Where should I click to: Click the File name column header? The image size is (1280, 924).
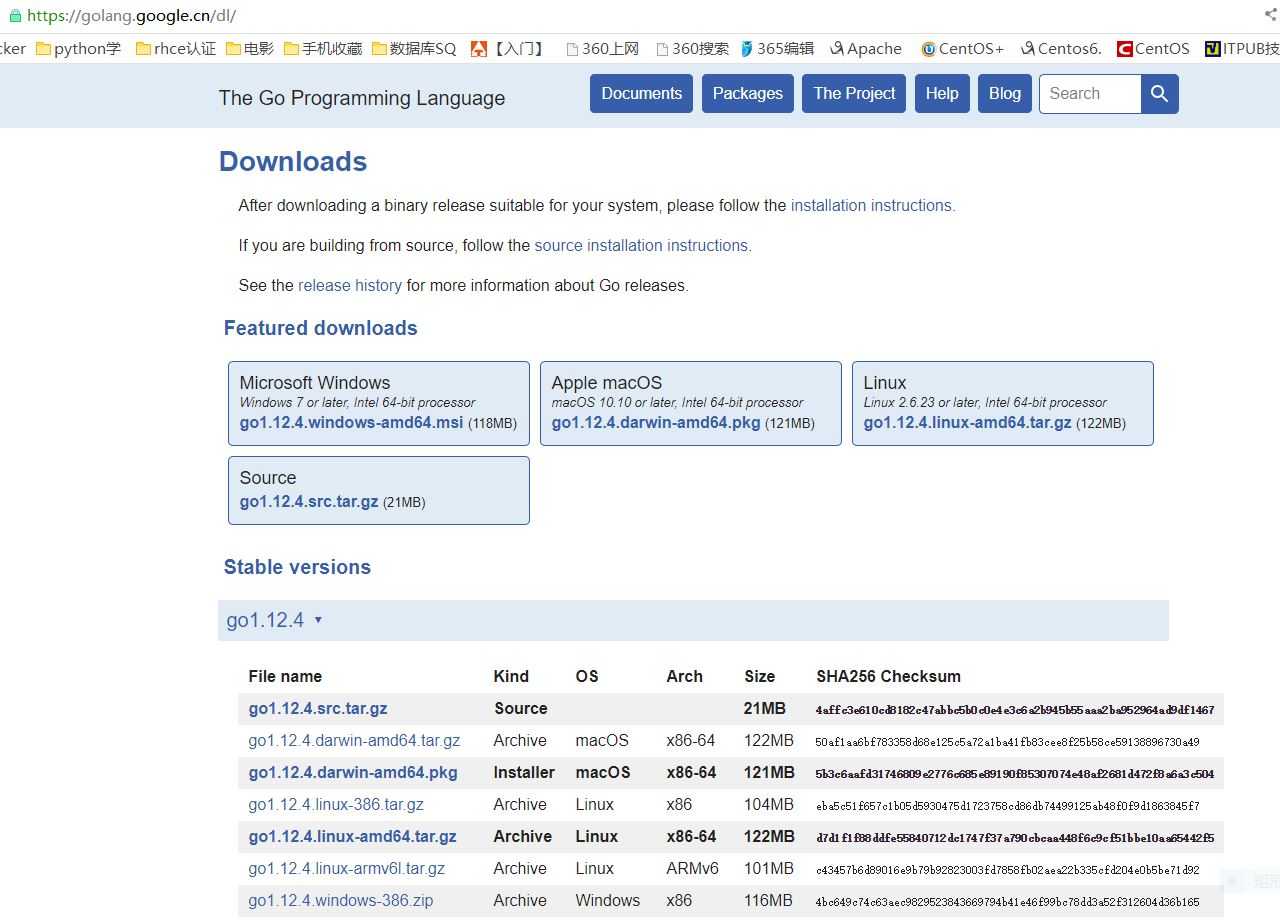[285, 676]
